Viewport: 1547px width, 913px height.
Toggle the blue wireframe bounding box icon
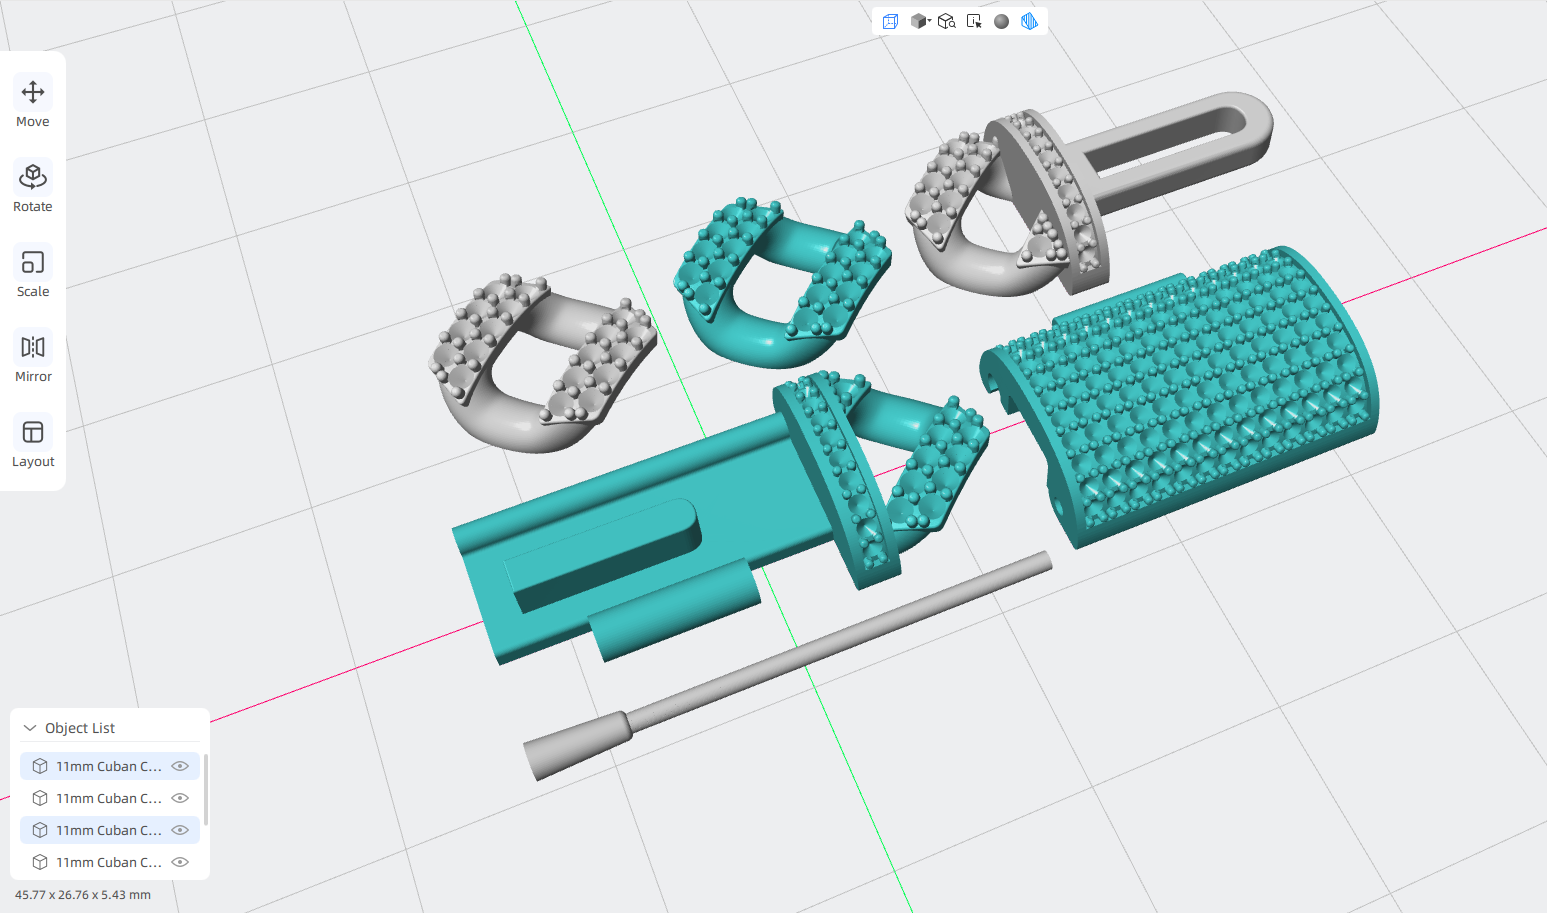[890, 21]
